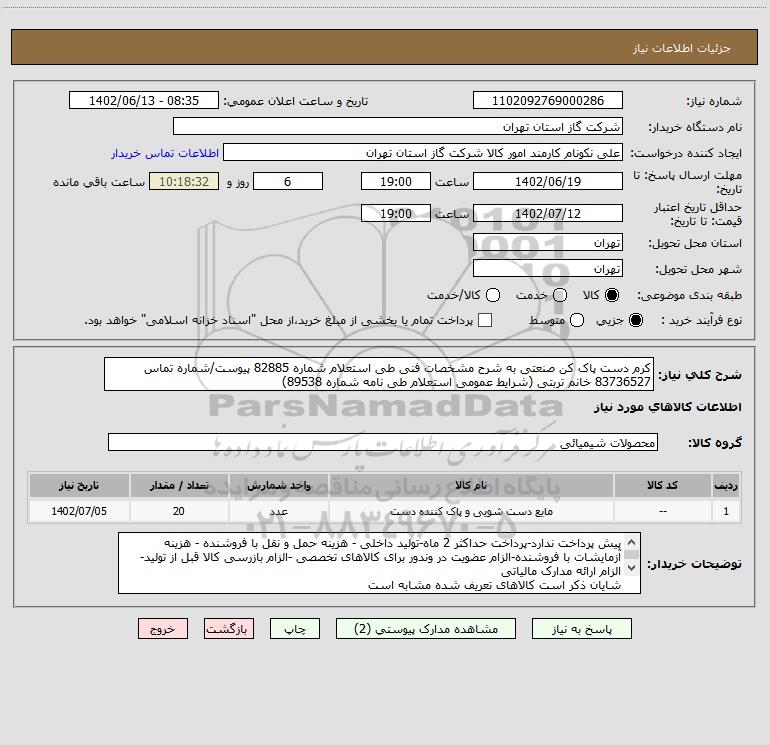This screenshot has width=770, height=745.
Task: Click the واحد شمارش column header
Action: tap(278, 486)
